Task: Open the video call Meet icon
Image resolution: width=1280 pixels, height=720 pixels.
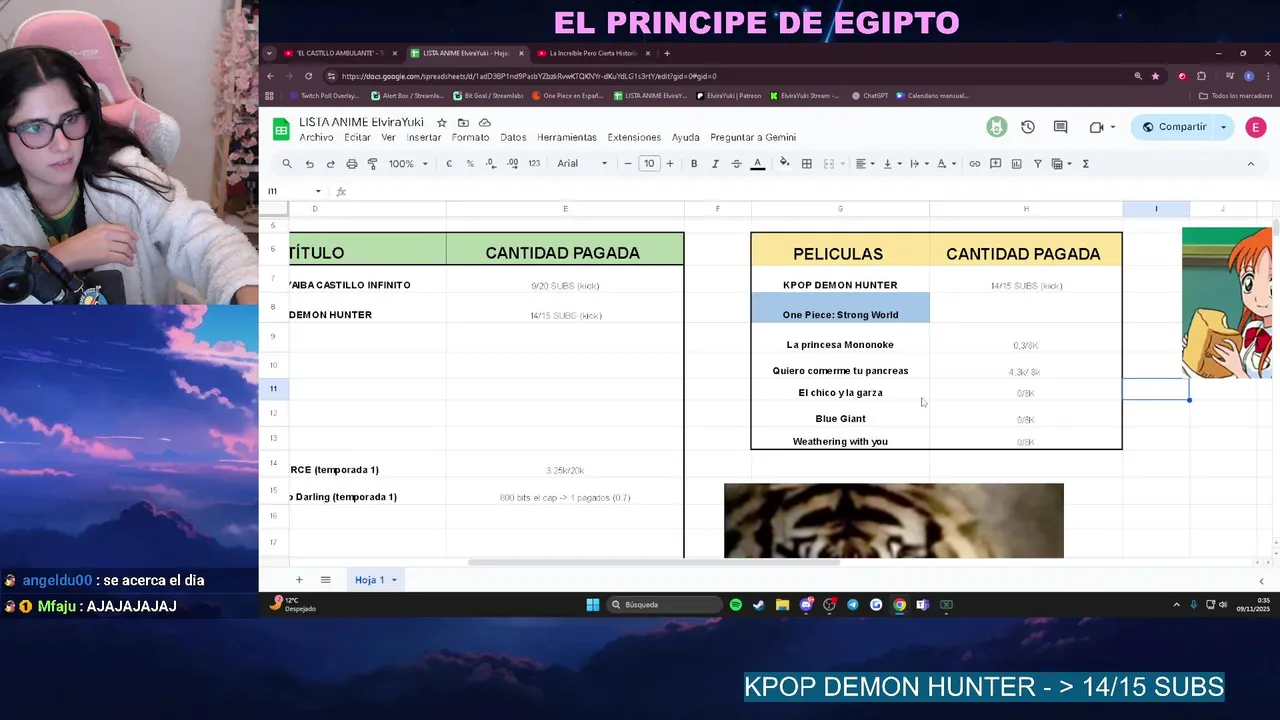Action: tap(1096, 127)
